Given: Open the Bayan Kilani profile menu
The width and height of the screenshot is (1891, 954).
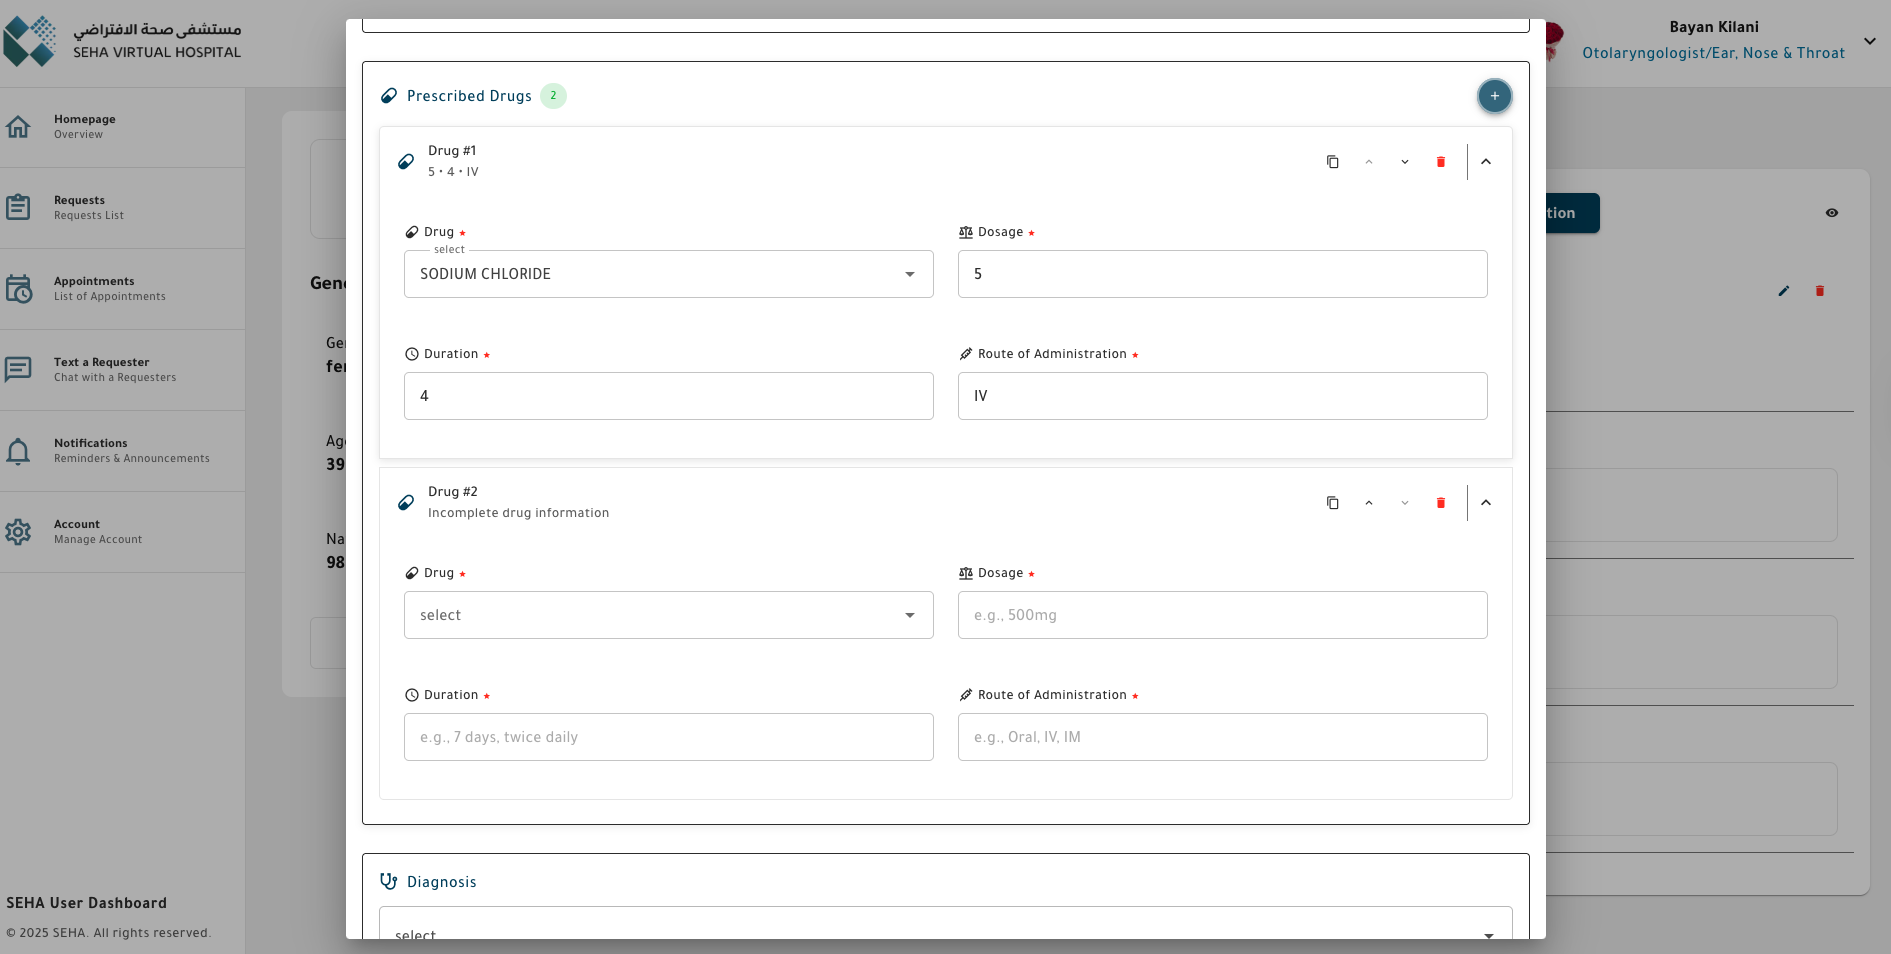Looking at the screenshot, I should [x=1868, y=41].
